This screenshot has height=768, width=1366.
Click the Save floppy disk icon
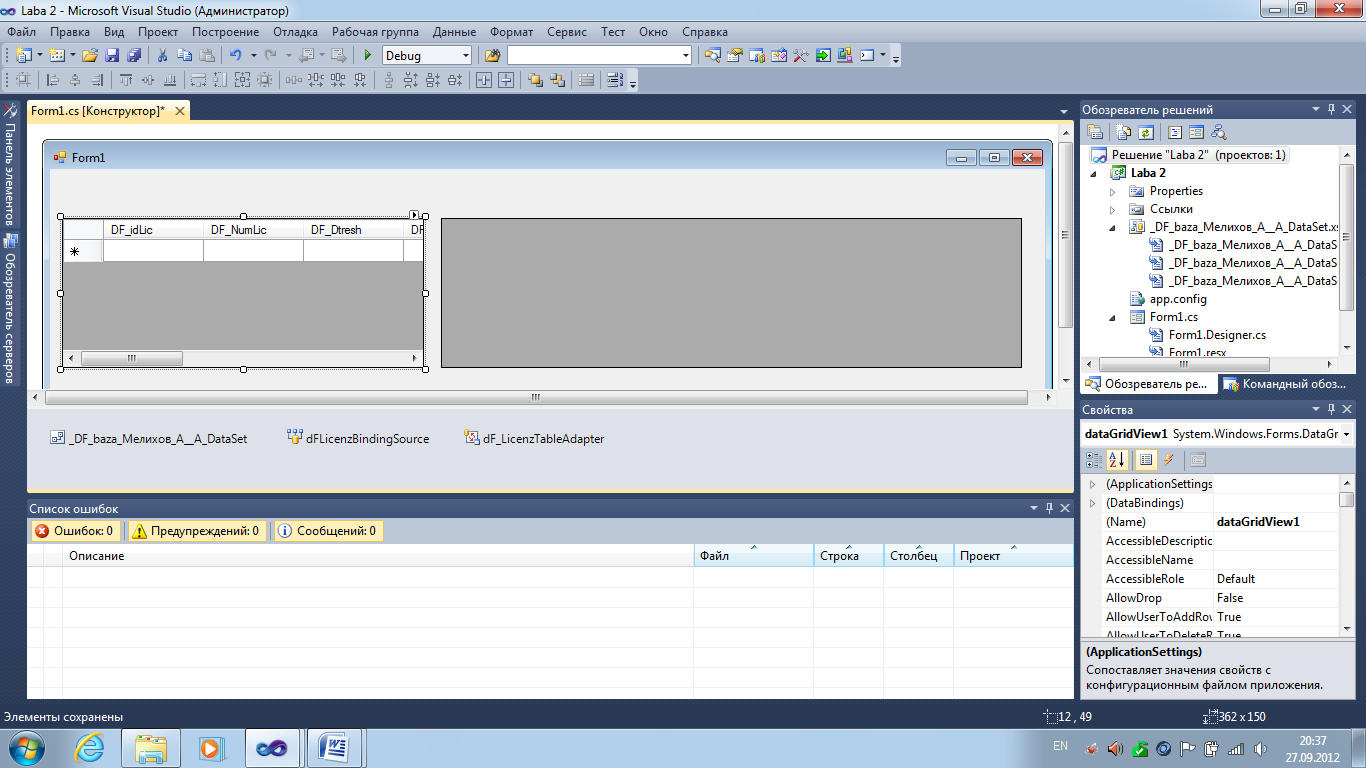(x=112, y=56)
